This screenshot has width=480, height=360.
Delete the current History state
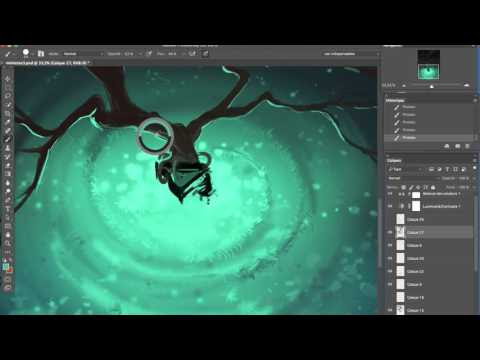pos(467,146)
